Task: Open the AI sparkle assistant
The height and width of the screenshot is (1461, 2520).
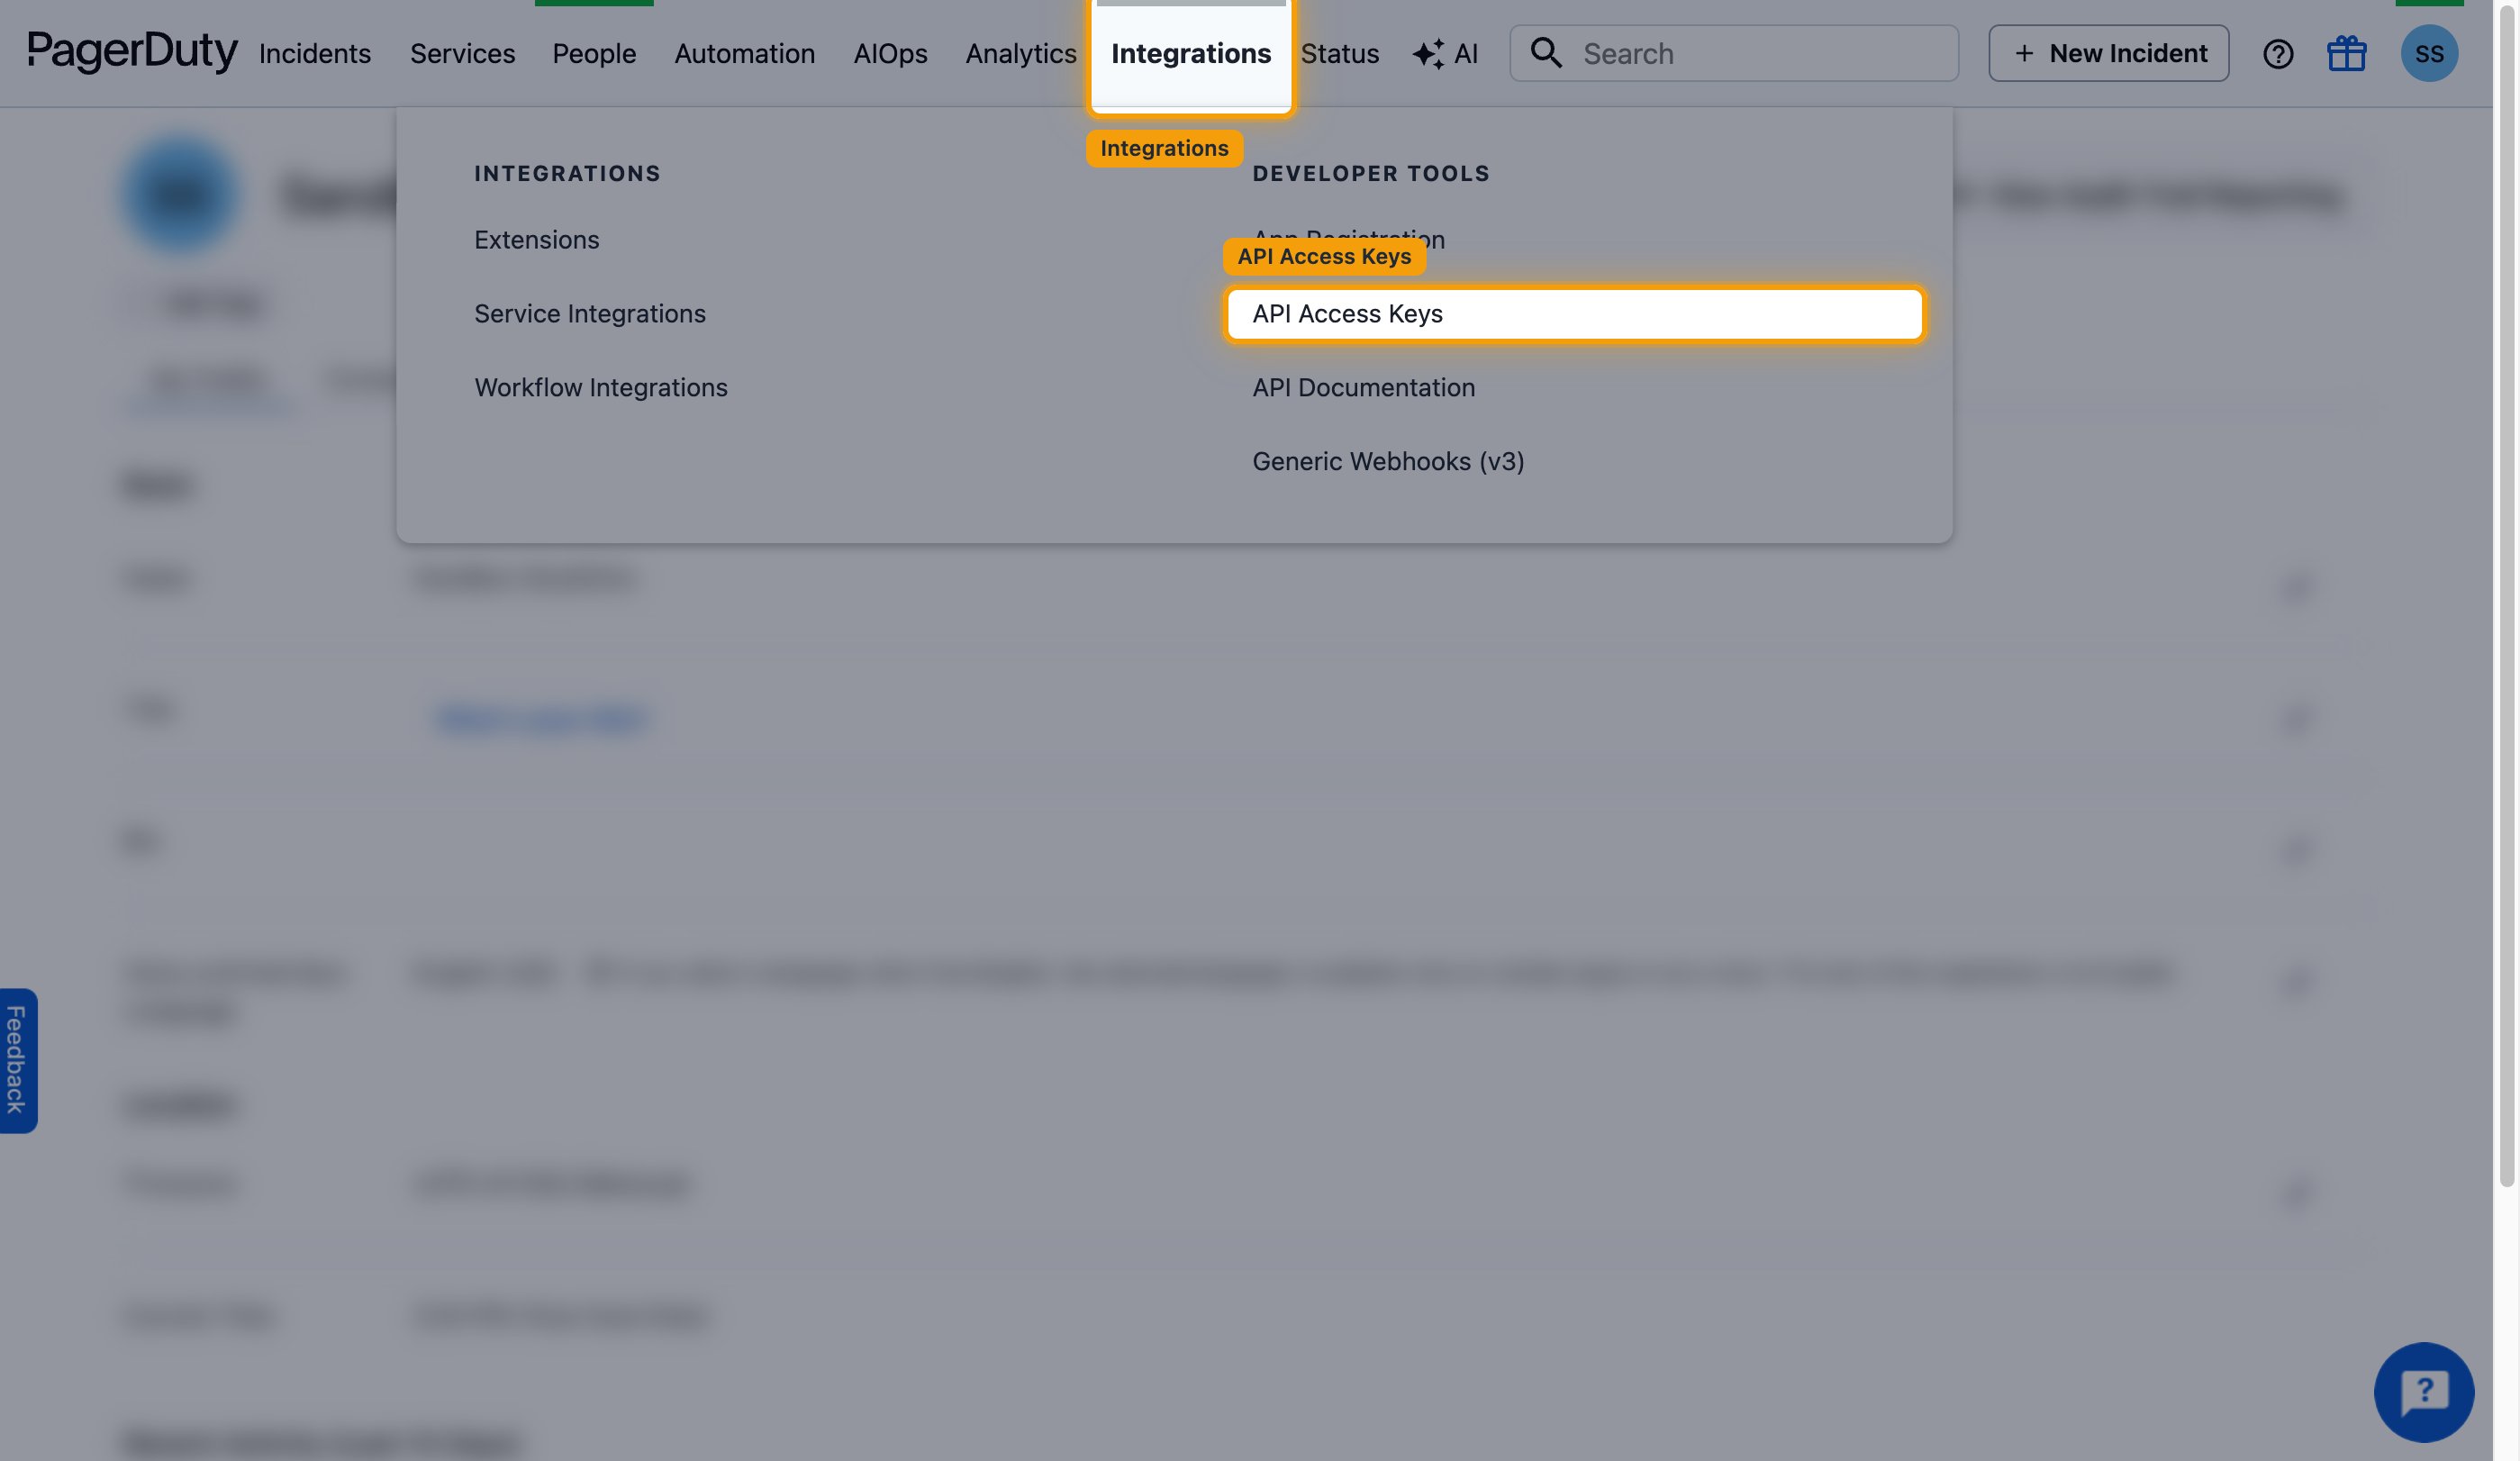Action: [1445, 53]
